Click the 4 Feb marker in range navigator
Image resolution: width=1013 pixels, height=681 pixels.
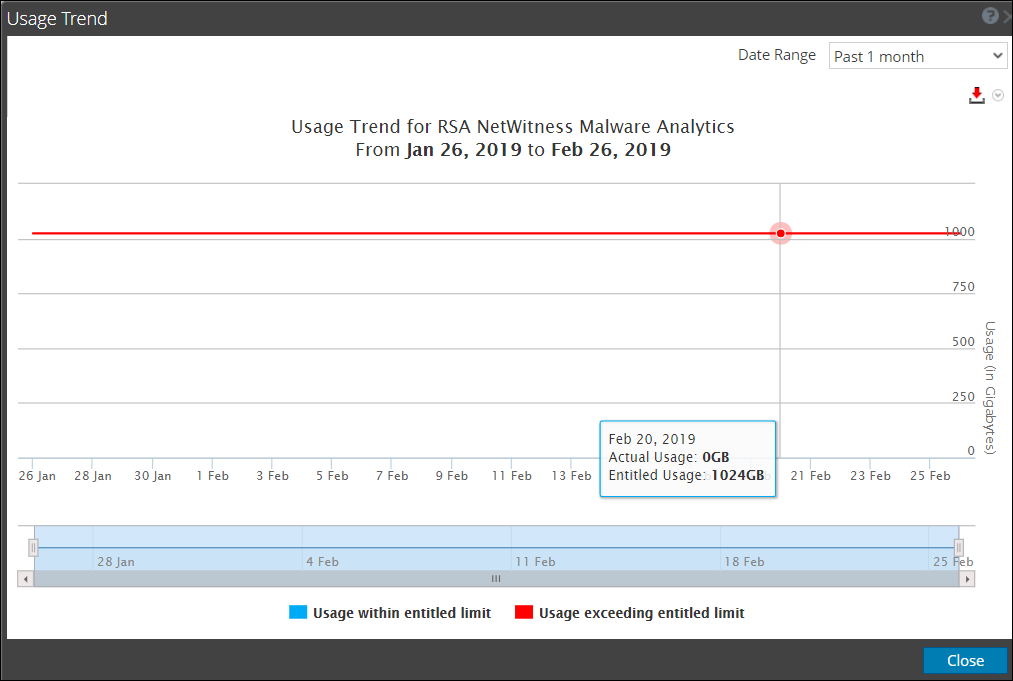(x=322, y=562)
